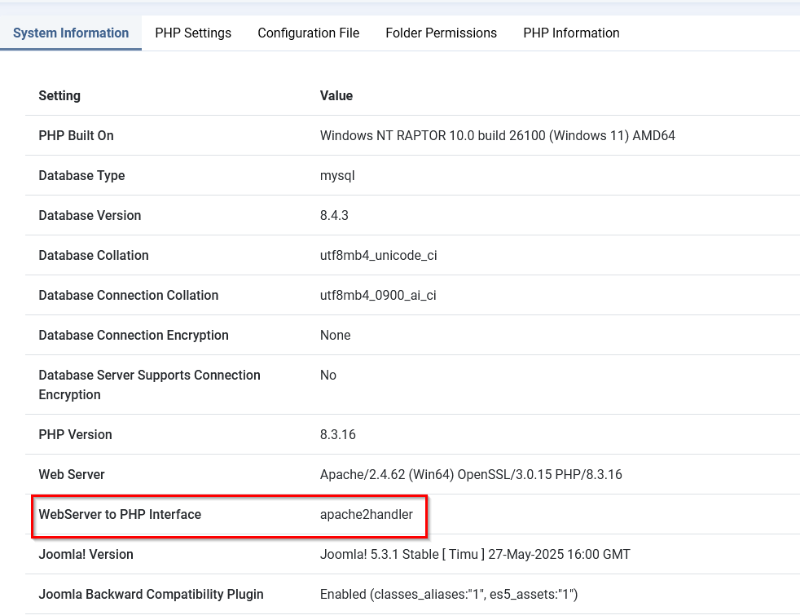Click the Joomla! Version value text
The height and width of the screenshot is (616, 800).
click(x=475, y=555)
